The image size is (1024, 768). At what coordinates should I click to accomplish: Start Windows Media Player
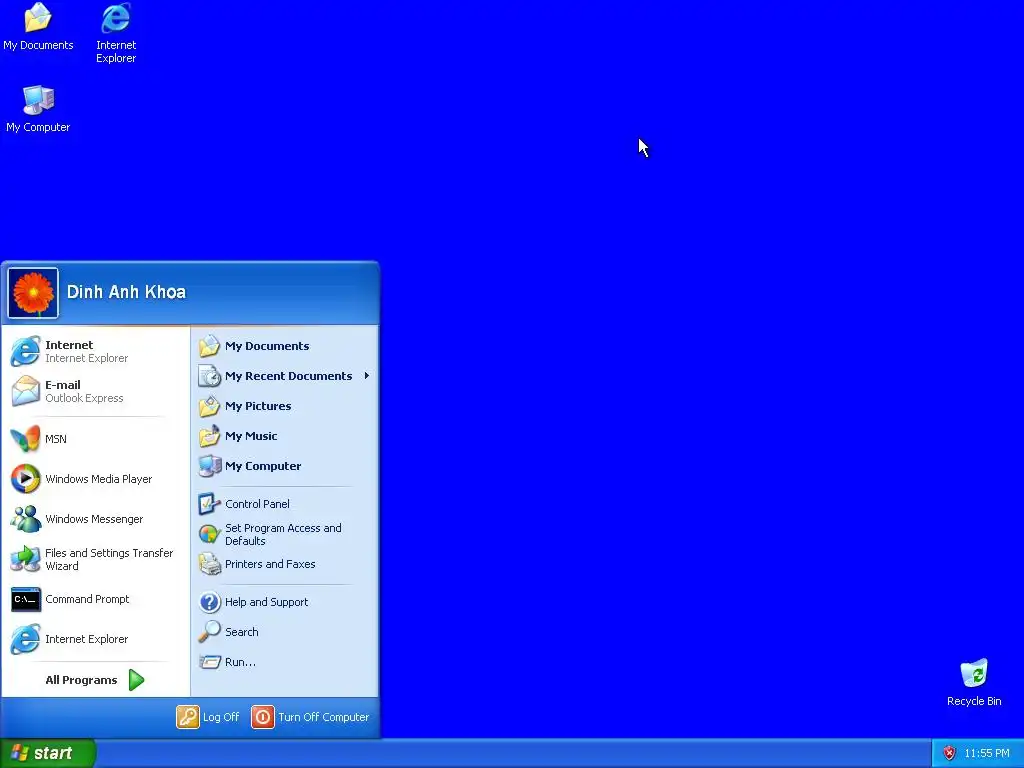tap(95, 479)
